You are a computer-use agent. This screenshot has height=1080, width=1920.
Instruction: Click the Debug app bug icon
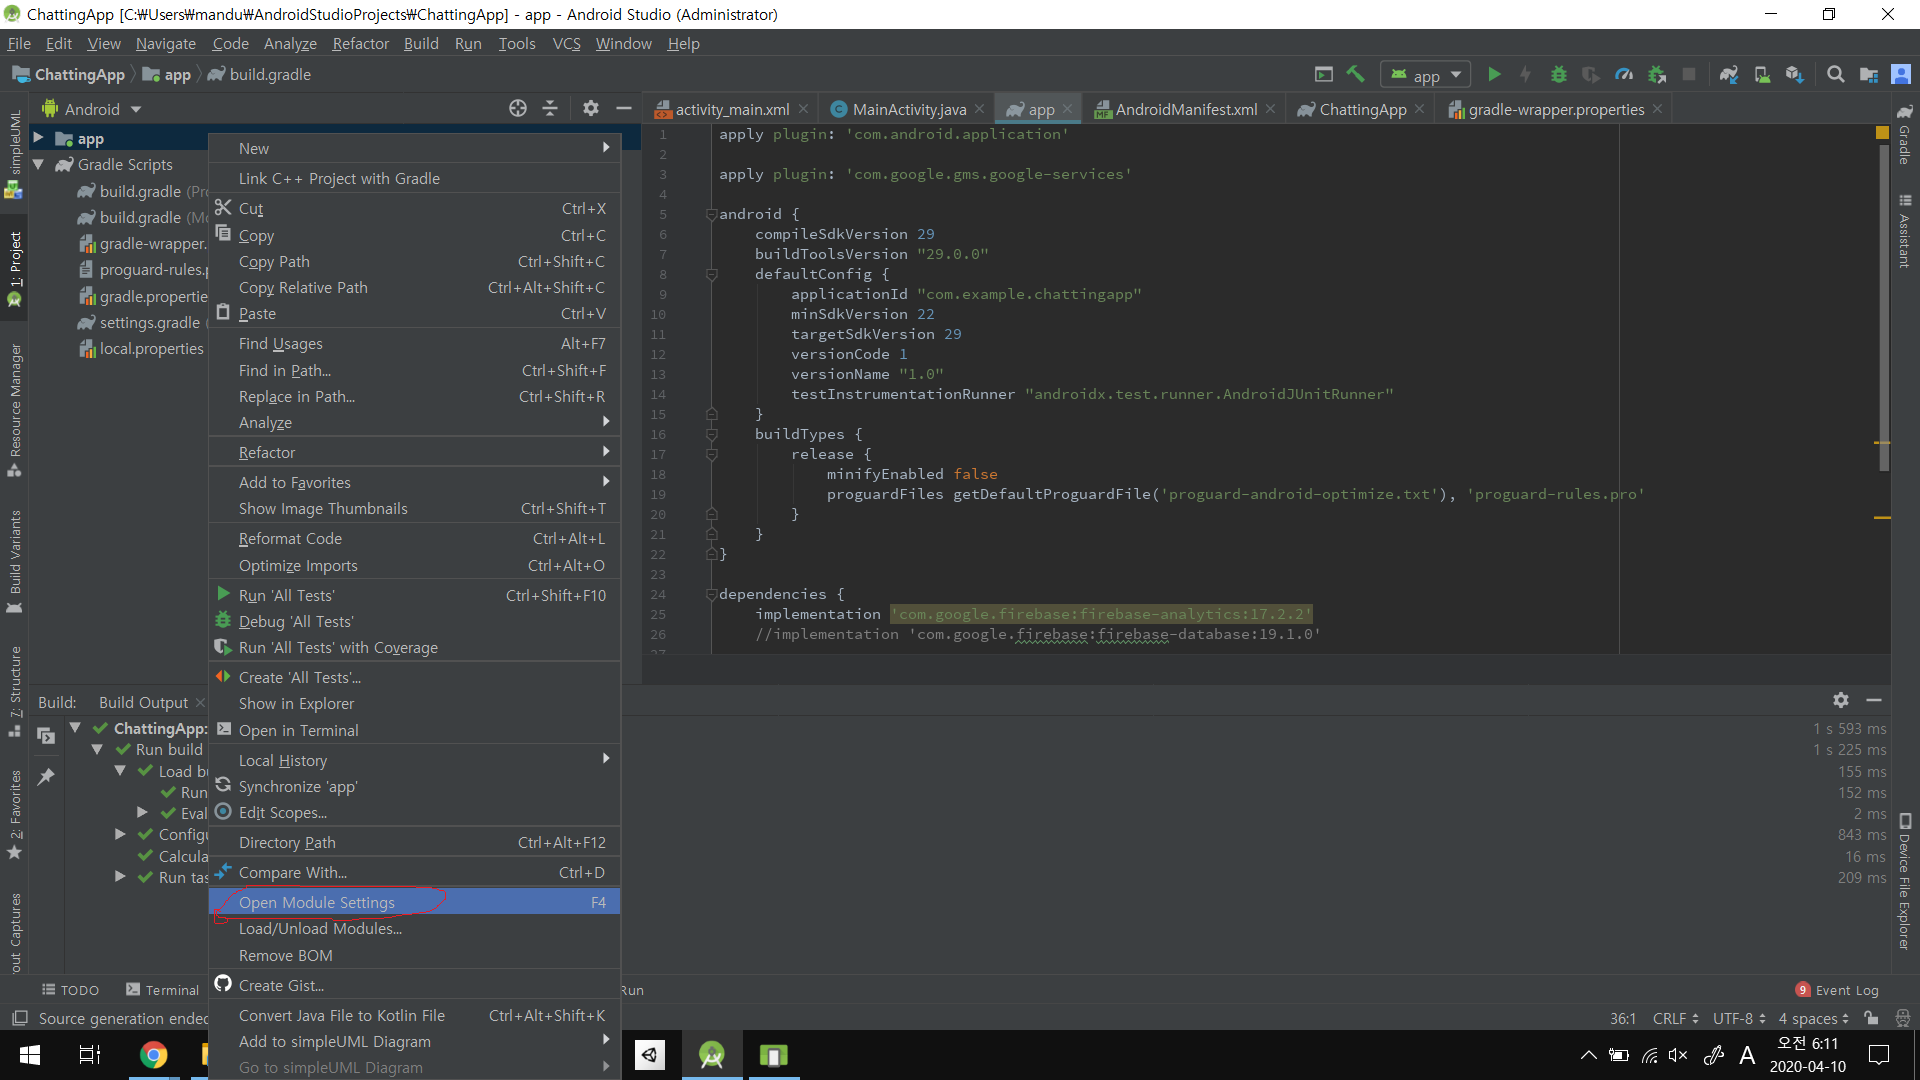pos(1558,74)
